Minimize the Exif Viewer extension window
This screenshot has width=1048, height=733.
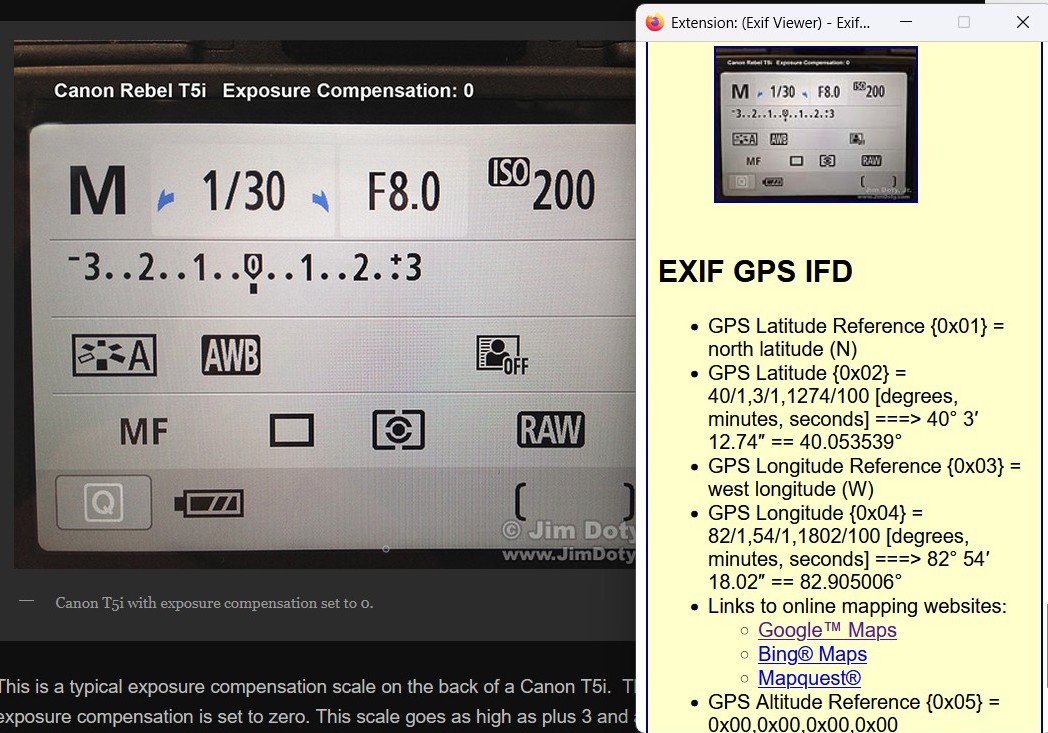click(x=906, y=22)
